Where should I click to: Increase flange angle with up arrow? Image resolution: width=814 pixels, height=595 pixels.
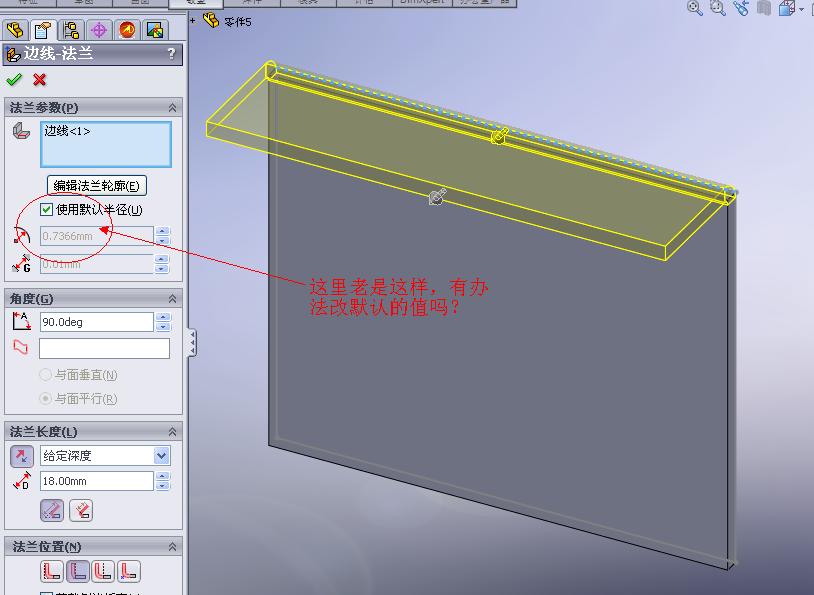[x=163, y=317]
